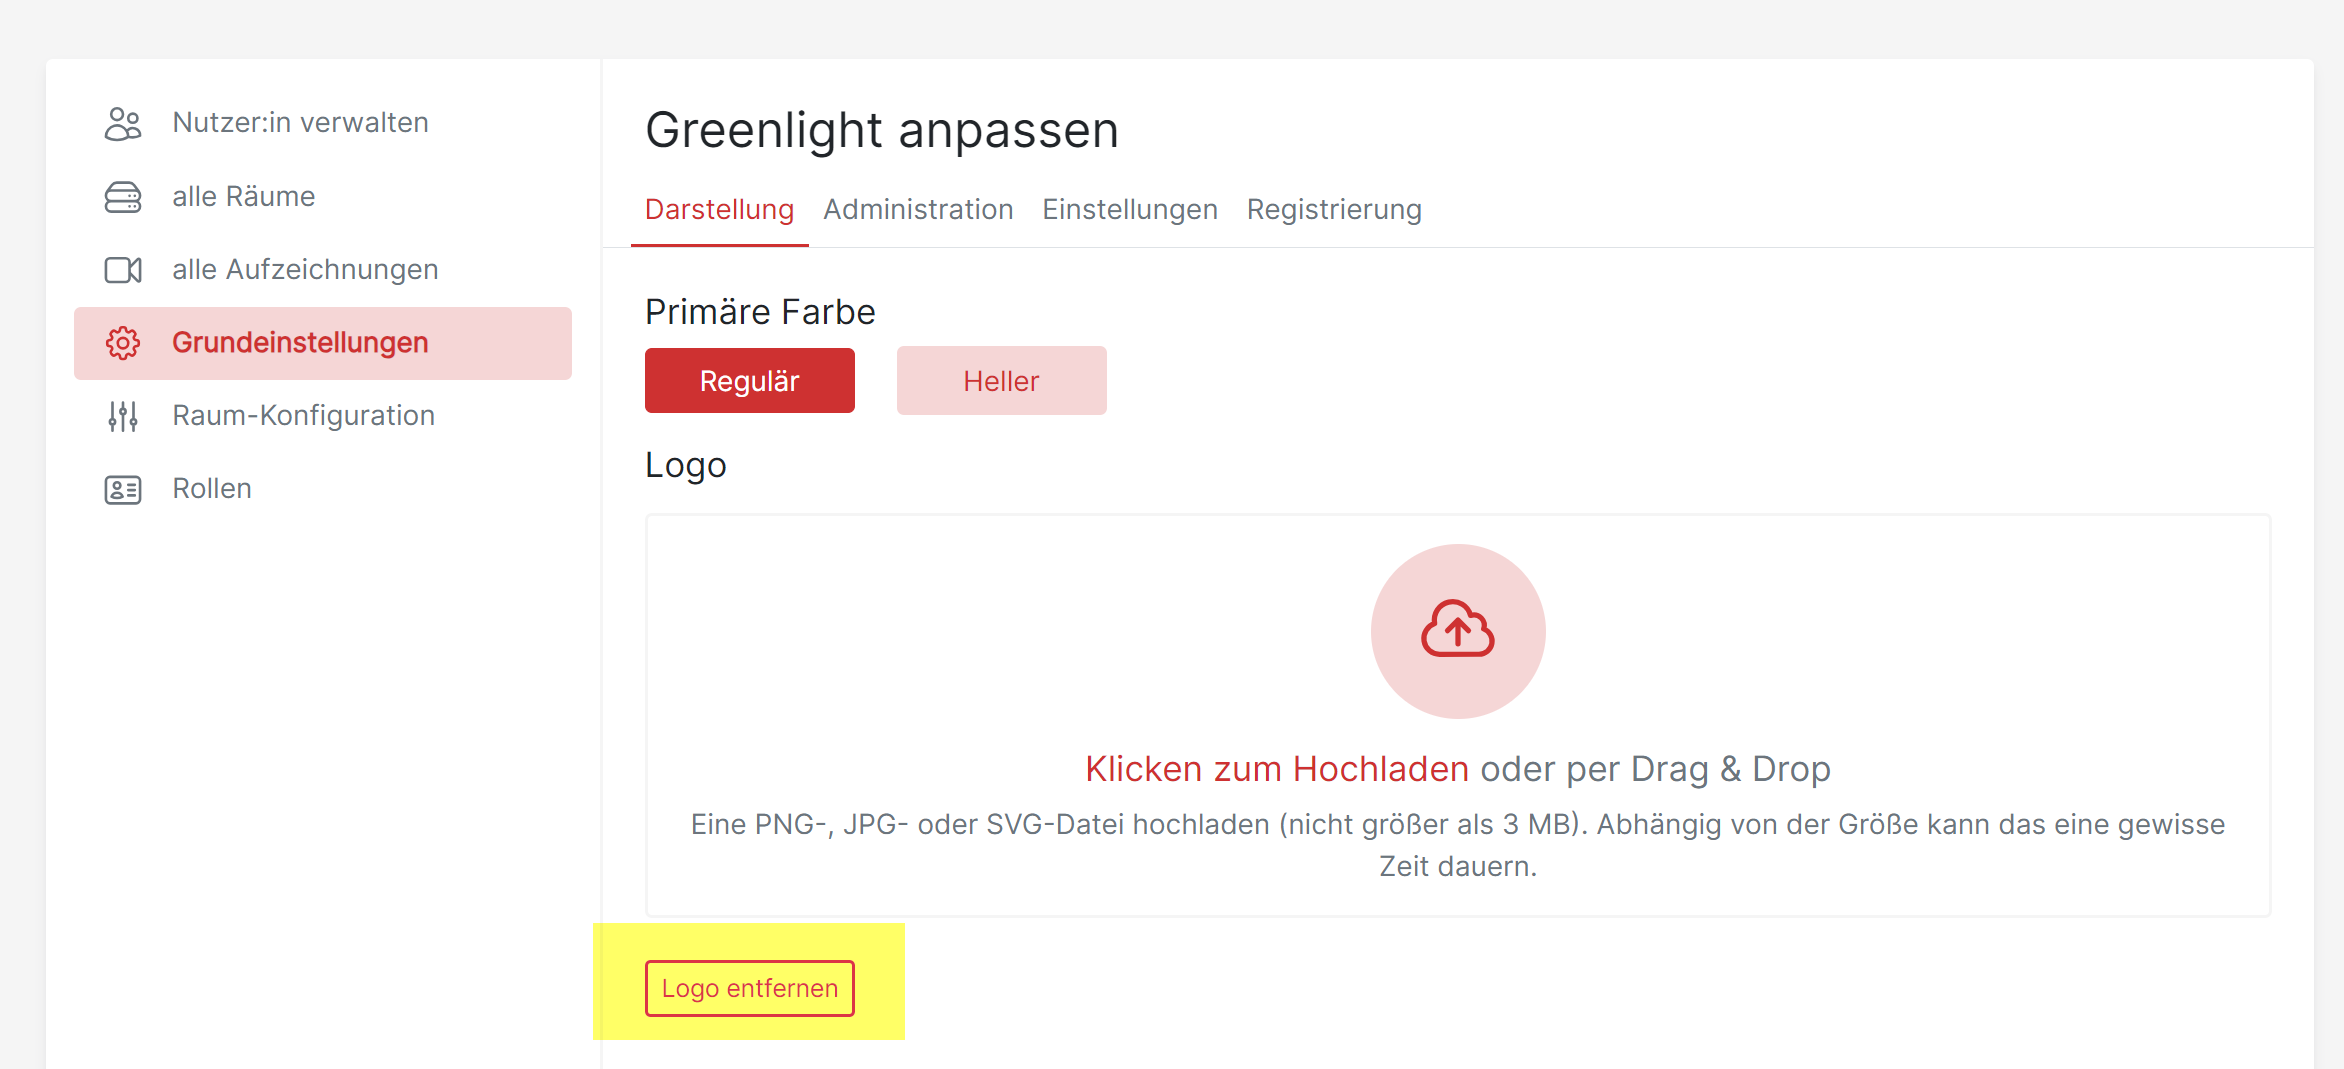Choose the Heller color variant

tap(1001, 380)
